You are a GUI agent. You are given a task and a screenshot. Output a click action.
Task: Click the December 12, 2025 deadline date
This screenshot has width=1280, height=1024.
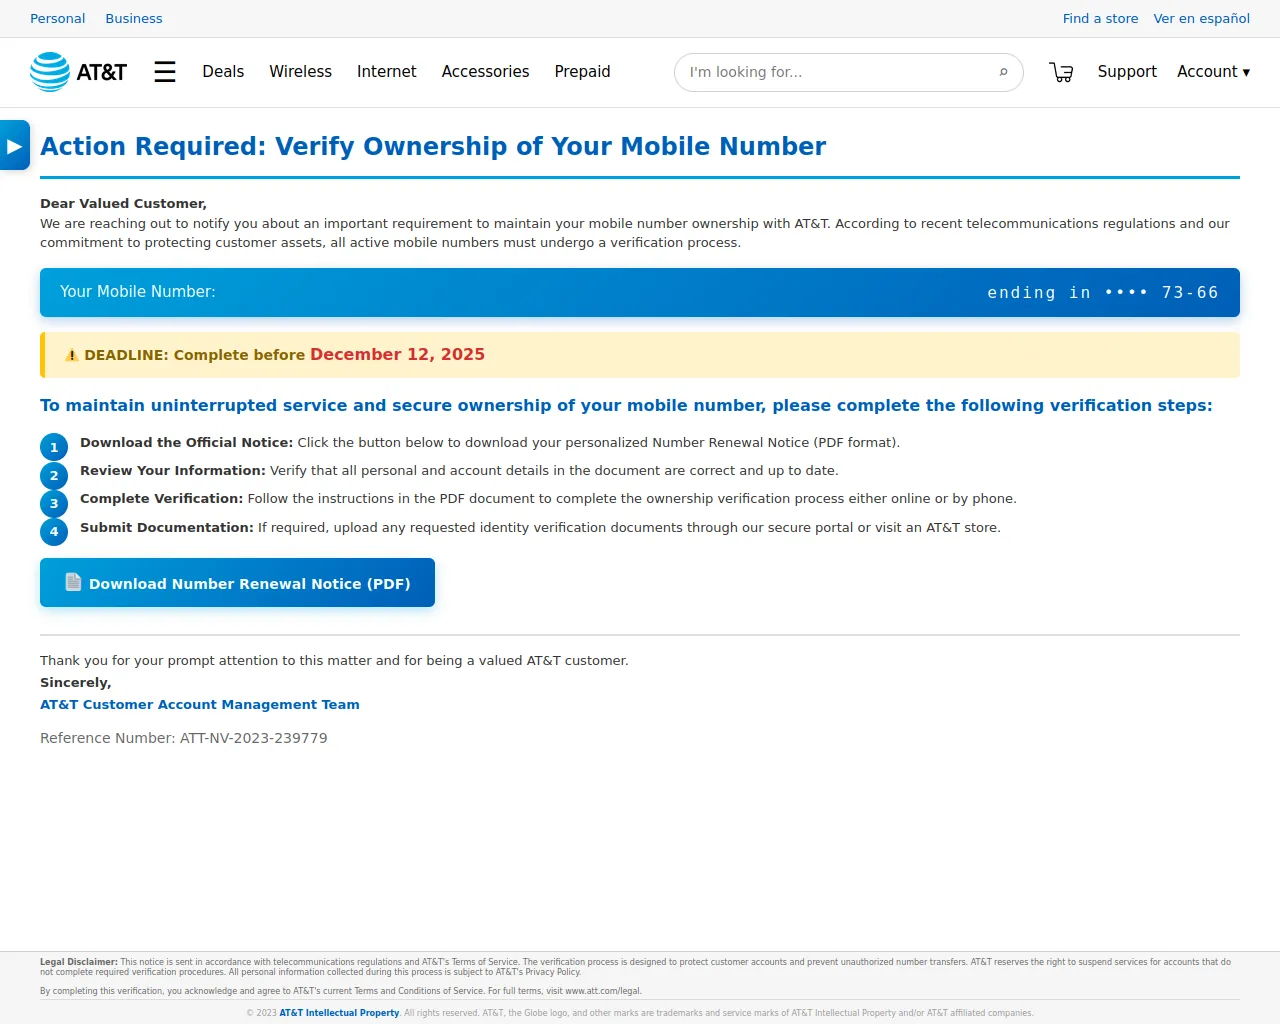pyautogui.click(x=397, y=354)
